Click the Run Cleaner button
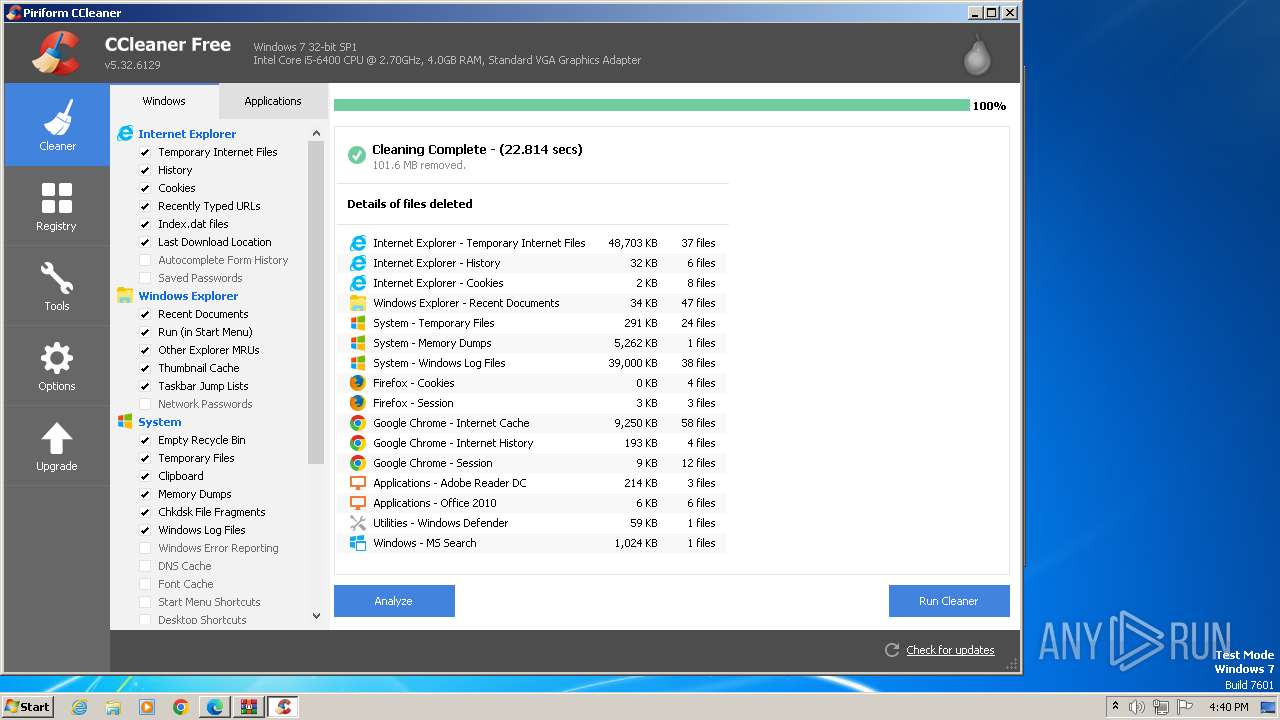Screen dimensions: 1280x720 [x=949, y=601]
